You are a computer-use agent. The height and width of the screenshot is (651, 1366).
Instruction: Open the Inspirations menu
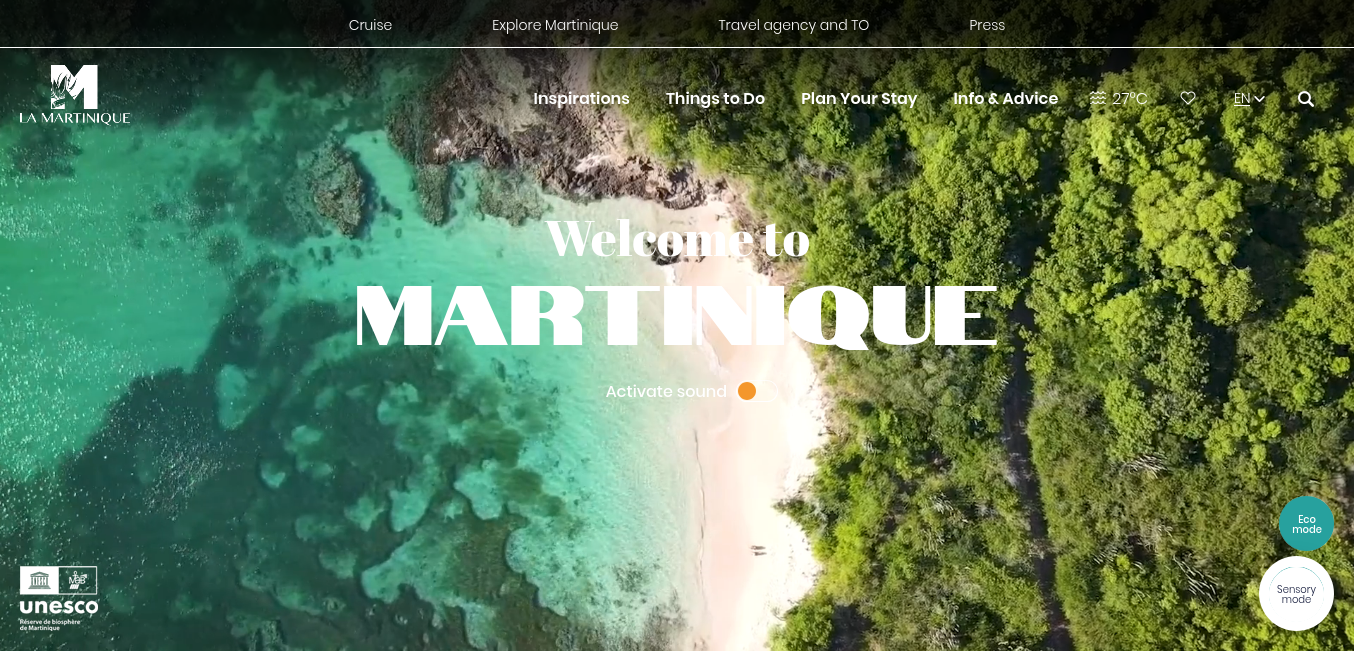[x=581, y=98]
